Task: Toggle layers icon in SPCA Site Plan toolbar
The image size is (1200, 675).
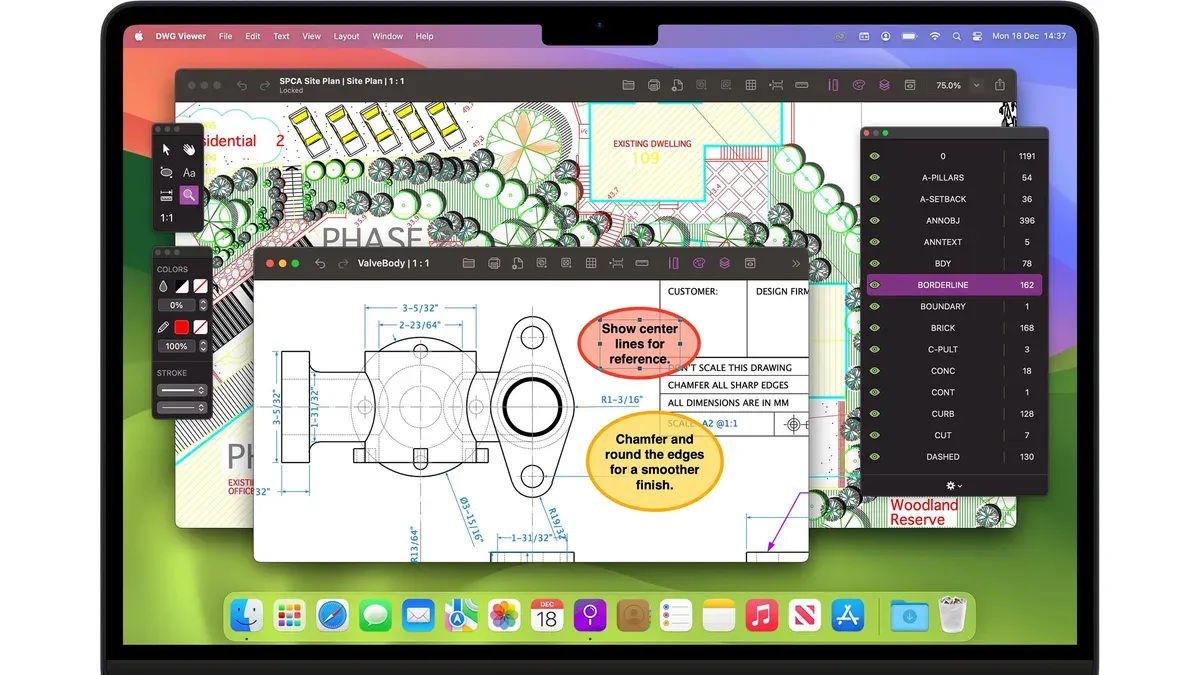Action: tap(884, 85)
